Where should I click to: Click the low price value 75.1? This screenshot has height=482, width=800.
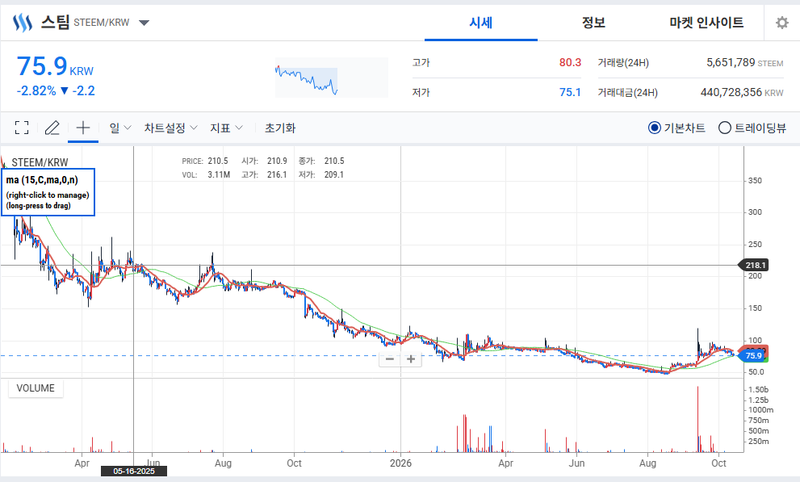[570, 92]
